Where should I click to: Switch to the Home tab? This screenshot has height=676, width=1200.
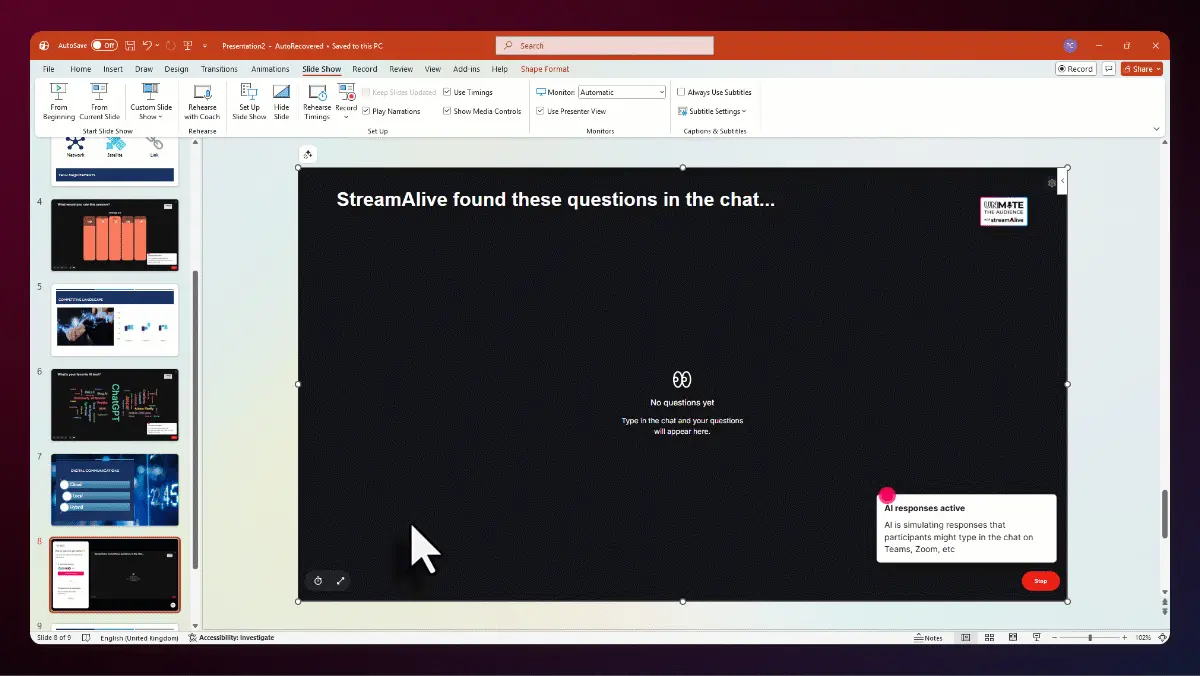click(x=80, y=69)
